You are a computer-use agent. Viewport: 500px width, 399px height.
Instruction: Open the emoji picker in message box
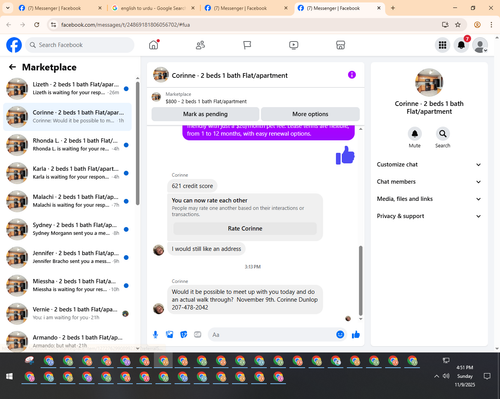[x=340, y=334]
